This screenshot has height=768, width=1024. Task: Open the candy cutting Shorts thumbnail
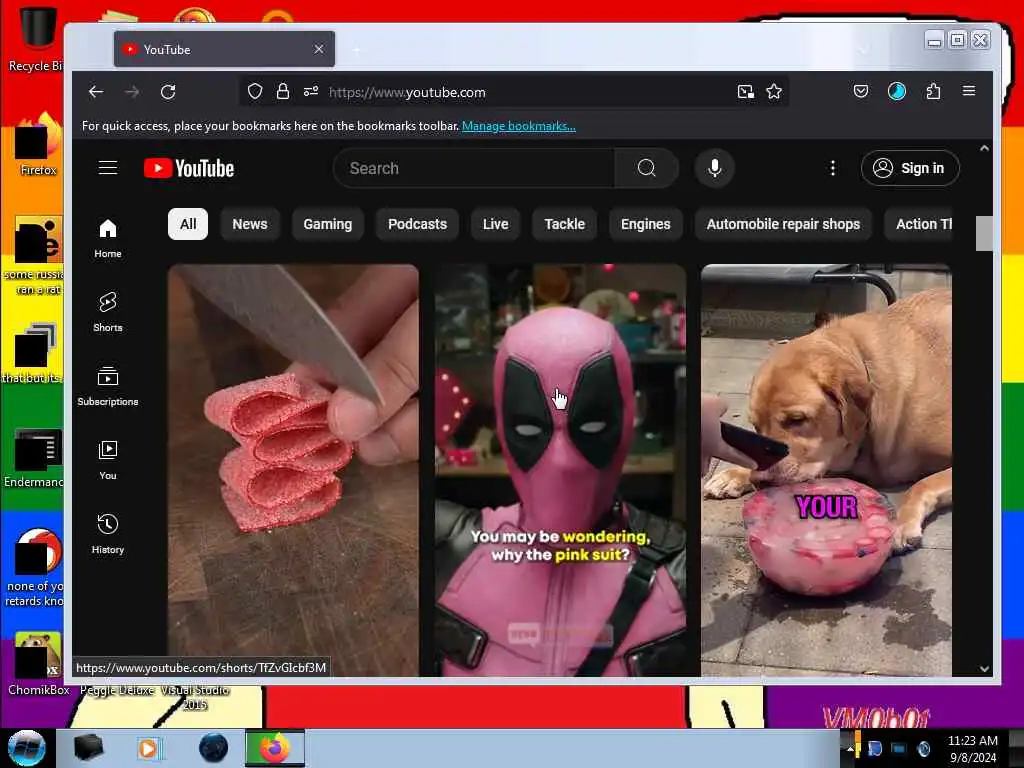click(293, 469)
